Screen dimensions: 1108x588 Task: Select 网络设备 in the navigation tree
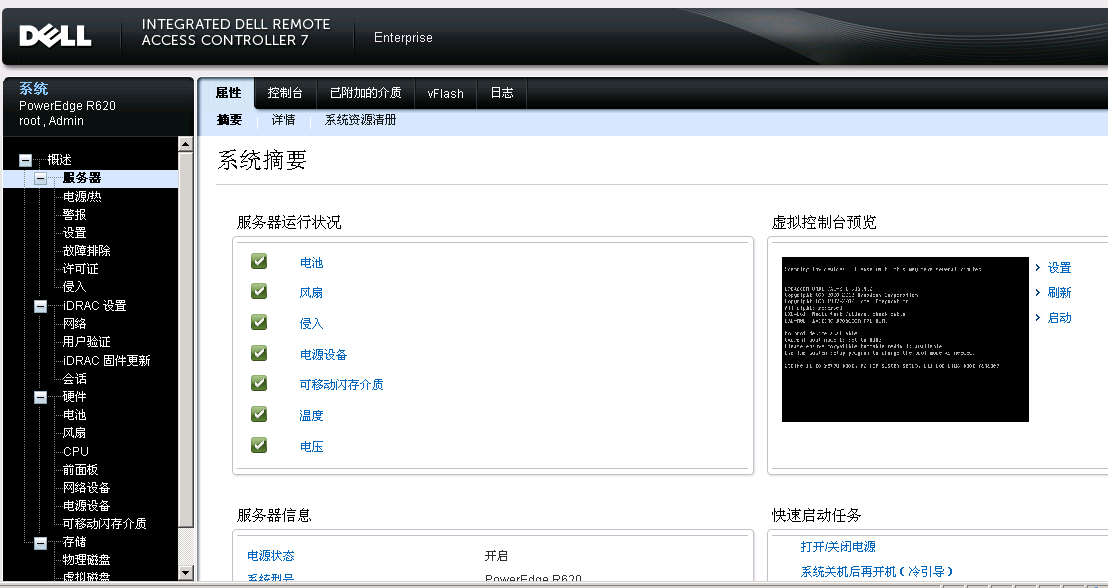pos(86,488)
